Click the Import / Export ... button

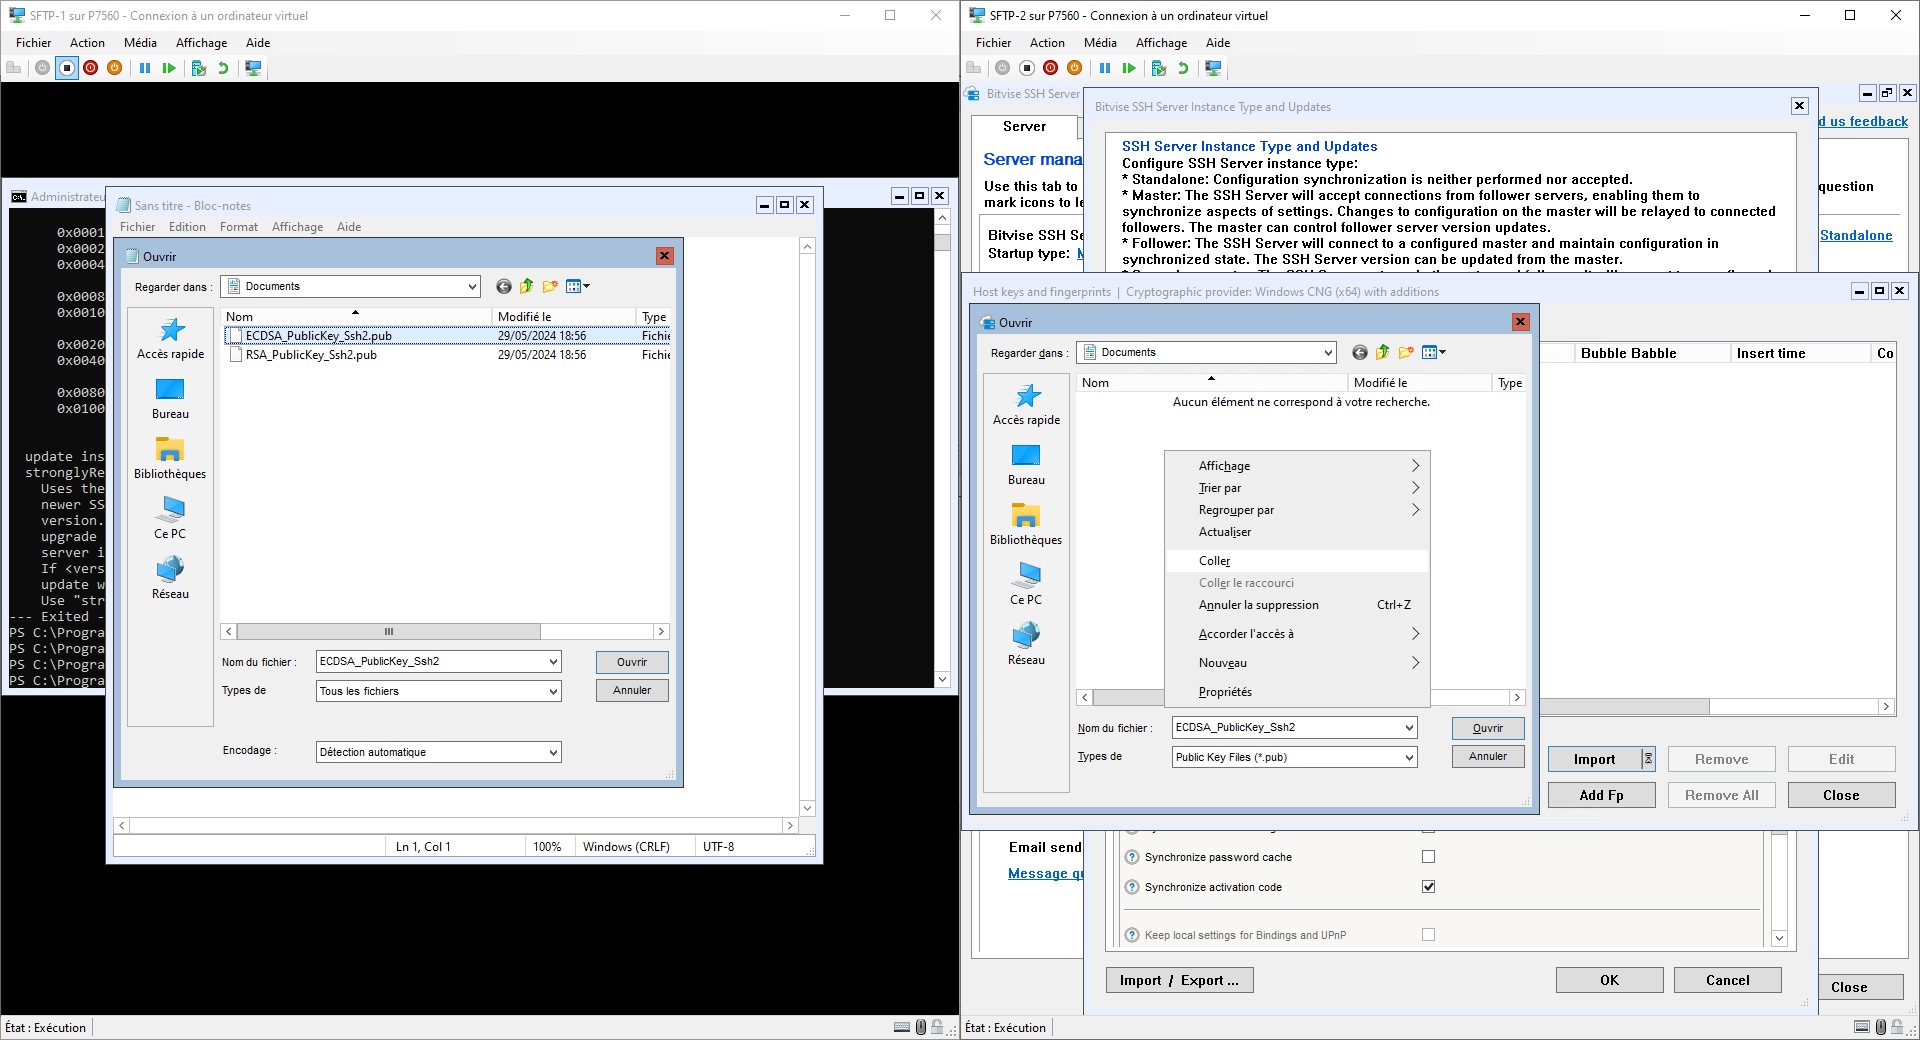(1179, 980)
